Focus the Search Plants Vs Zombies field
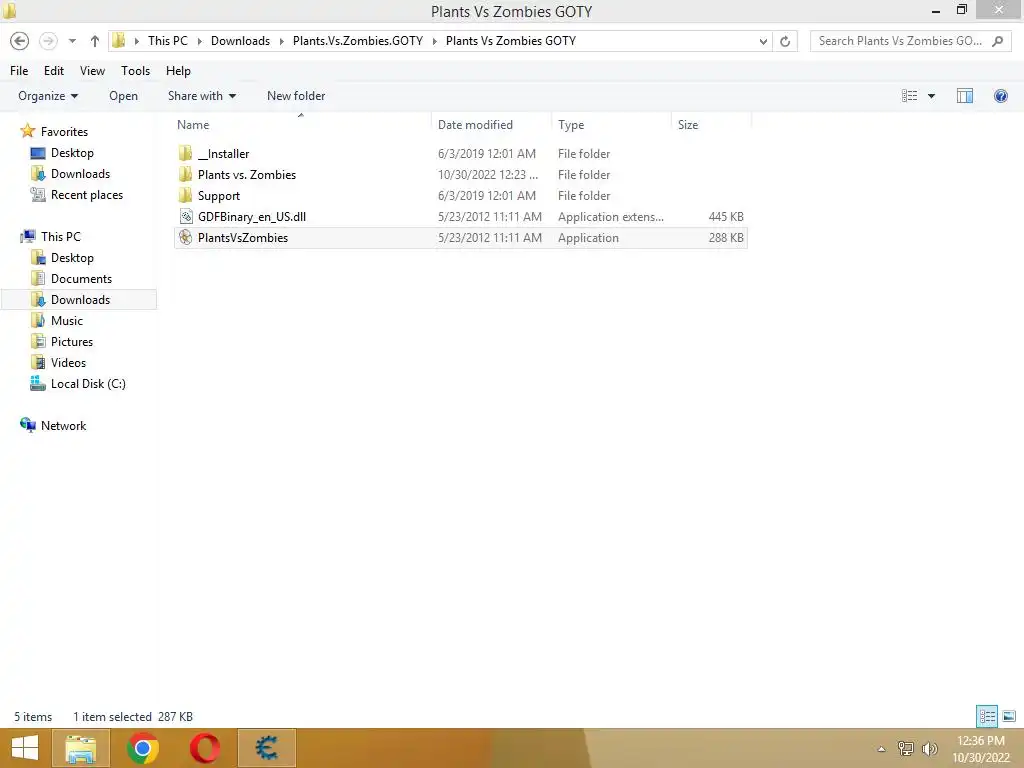The image size is (1024, 768). click(x=910, y=41)
